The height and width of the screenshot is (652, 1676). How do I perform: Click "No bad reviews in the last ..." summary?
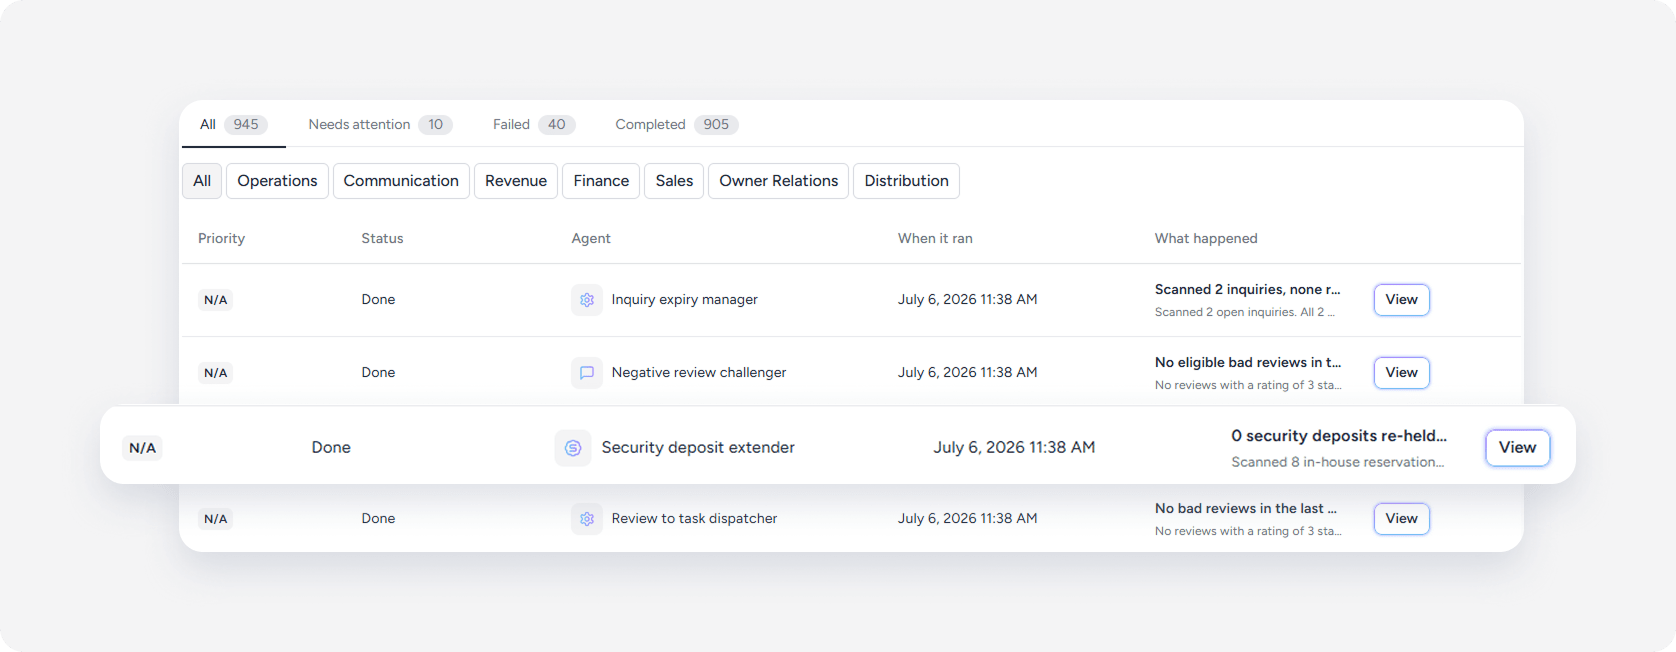tap(1246, 509)
